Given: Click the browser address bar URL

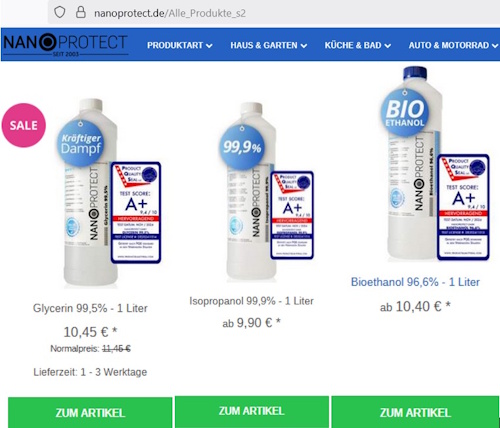Looking at the screenshot, I should pyautogui.click(x=170, y=13).
